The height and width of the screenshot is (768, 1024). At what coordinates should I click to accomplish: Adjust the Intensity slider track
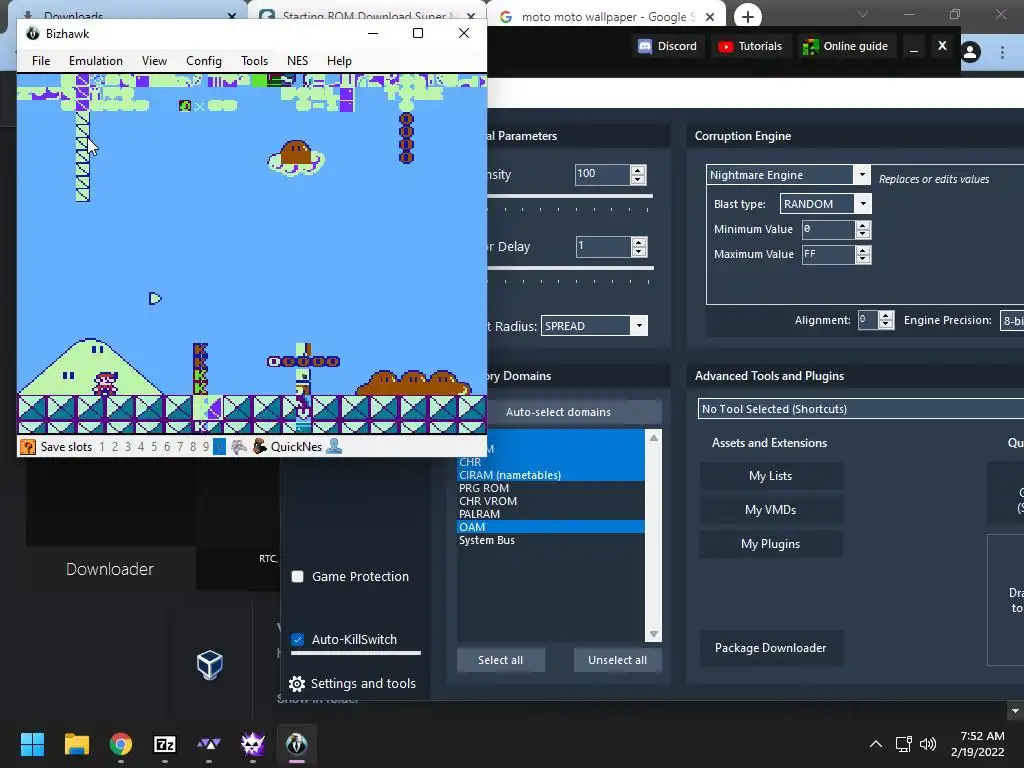tap(569, 196)
